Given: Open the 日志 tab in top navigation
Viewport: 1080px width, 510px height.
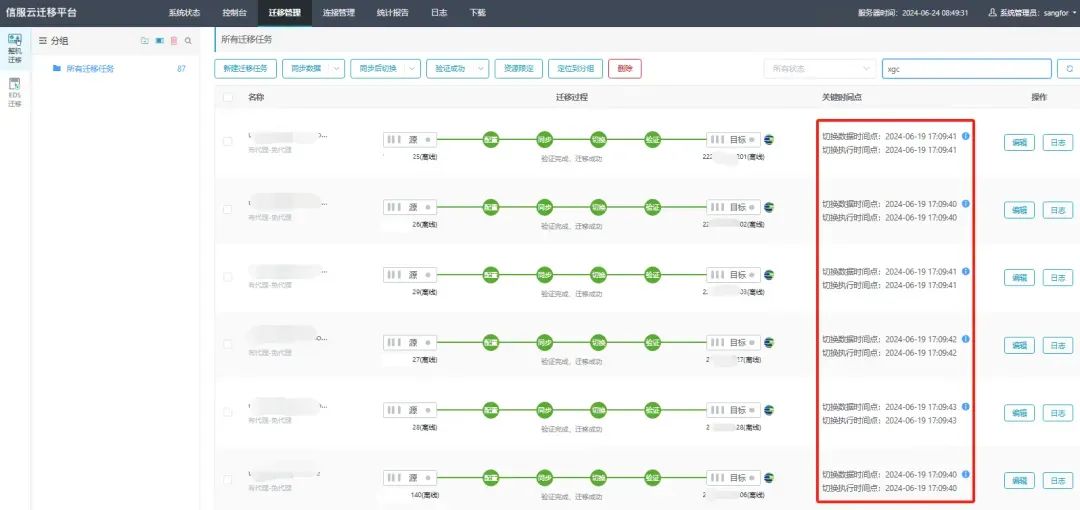Looking at the screenshot, I should click(x=439, y=12).
